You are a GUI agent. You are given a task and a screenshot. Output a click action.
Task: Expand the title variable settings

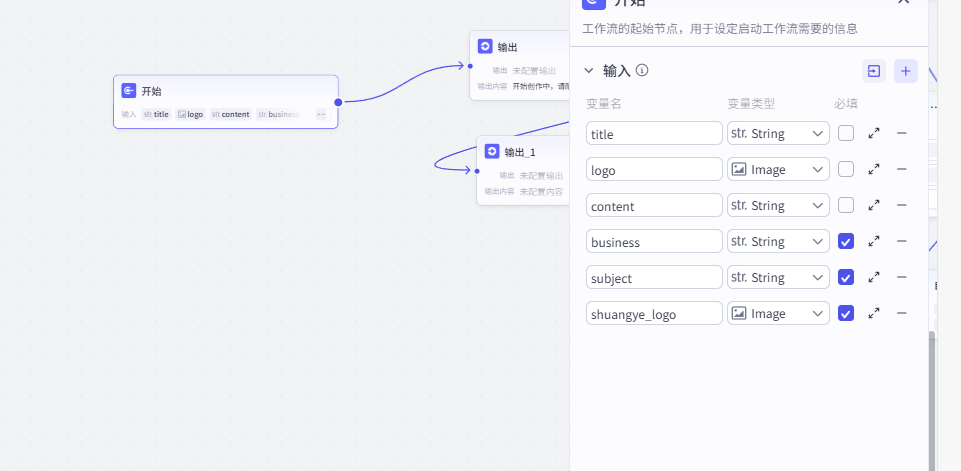pyautogui.click(x=874, y=133)
